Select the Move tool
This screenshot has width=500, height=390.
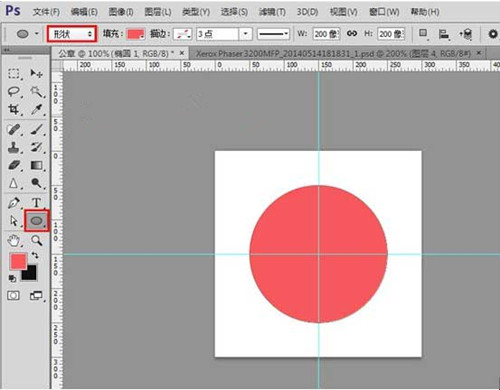click(x=36, y=73)
